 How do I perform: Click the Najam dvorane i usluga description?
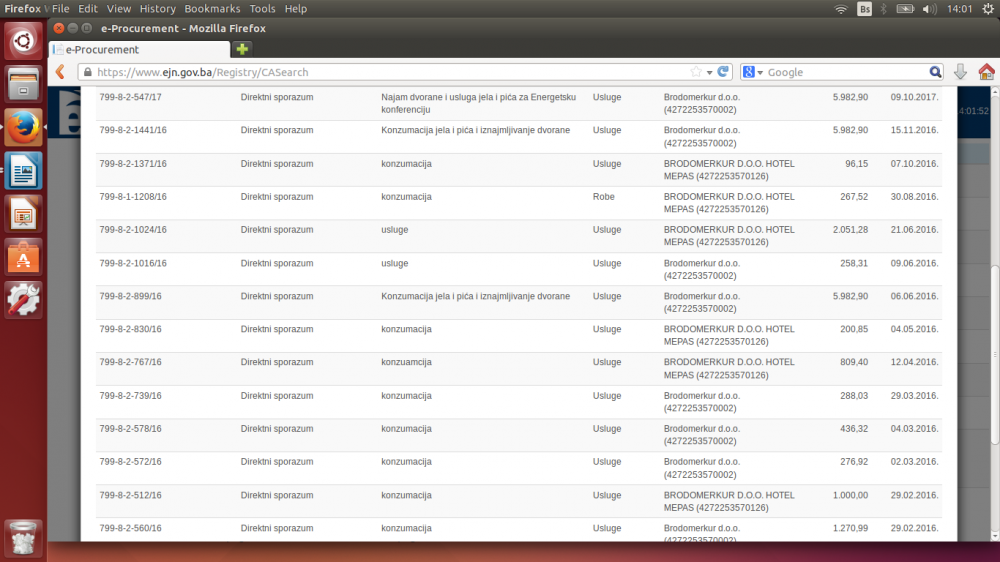(x=478, y=103)
